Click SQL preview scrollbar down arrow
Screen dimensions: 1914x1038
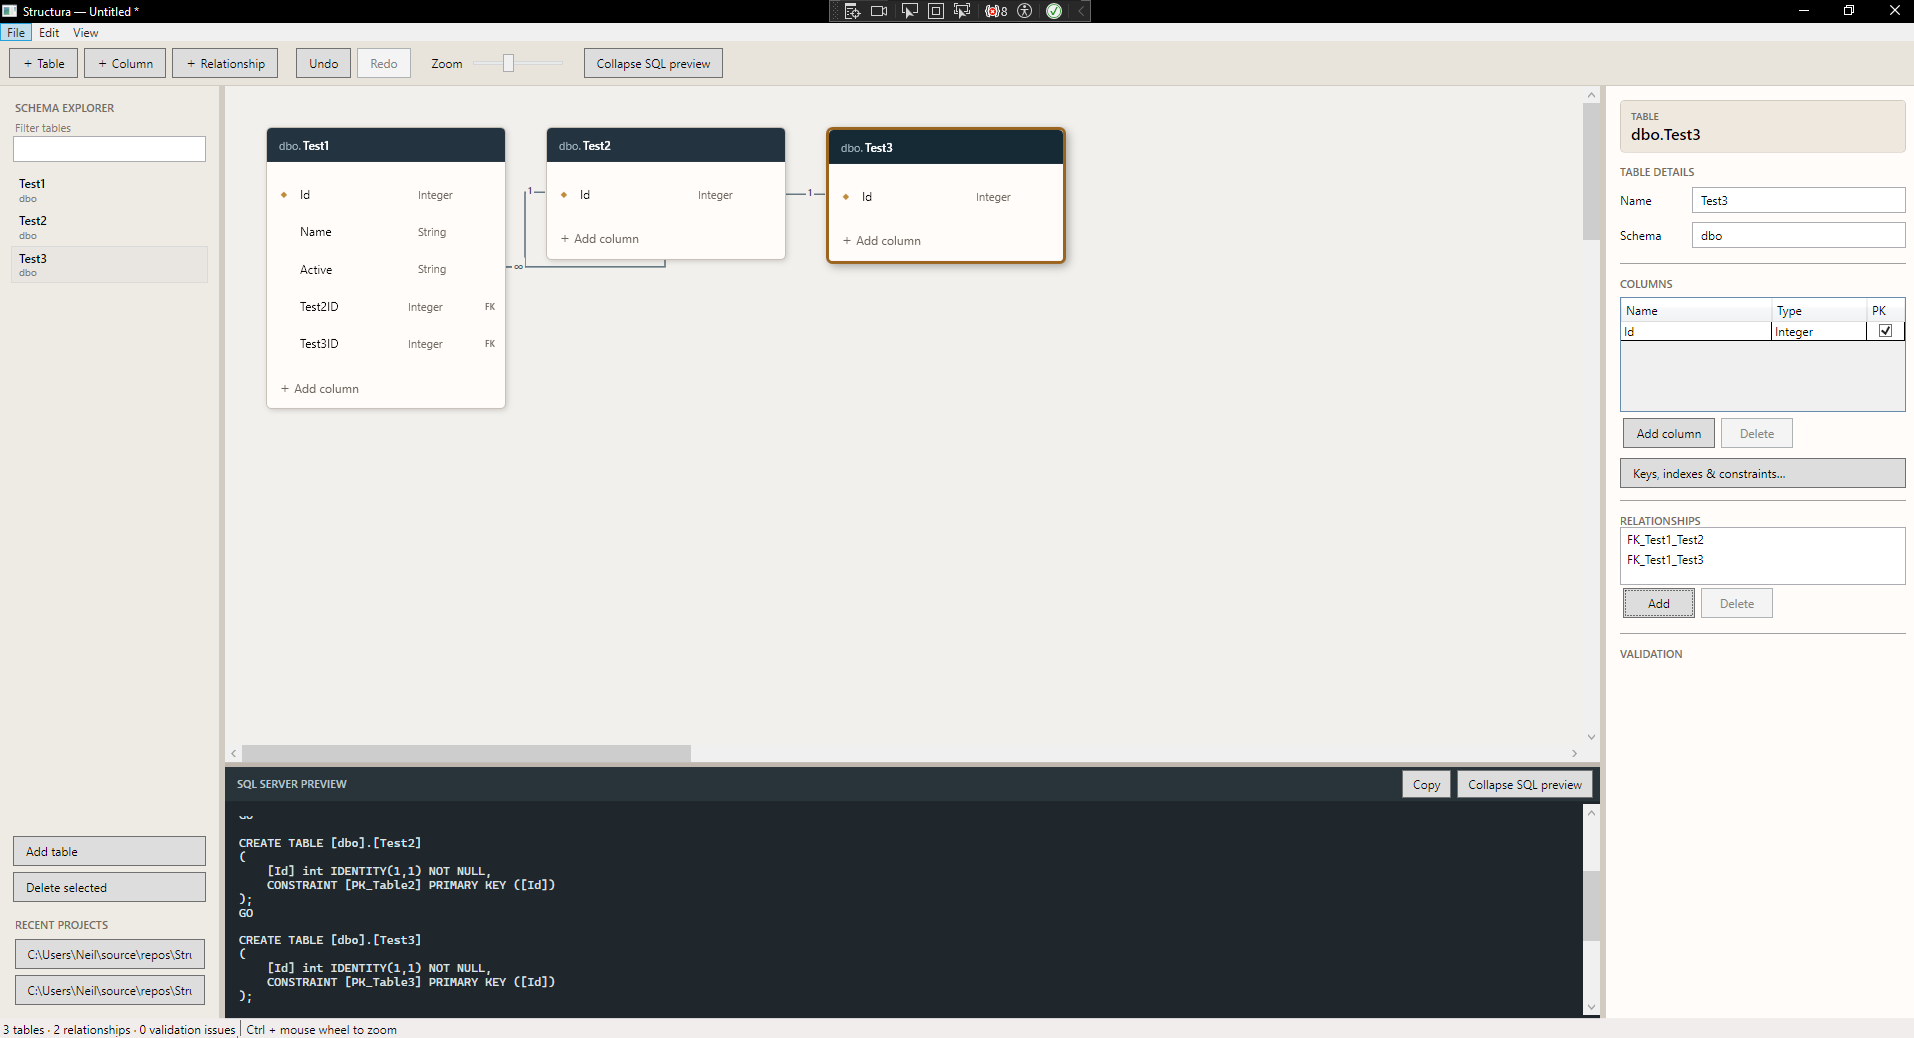[x=1591, y=1007]
